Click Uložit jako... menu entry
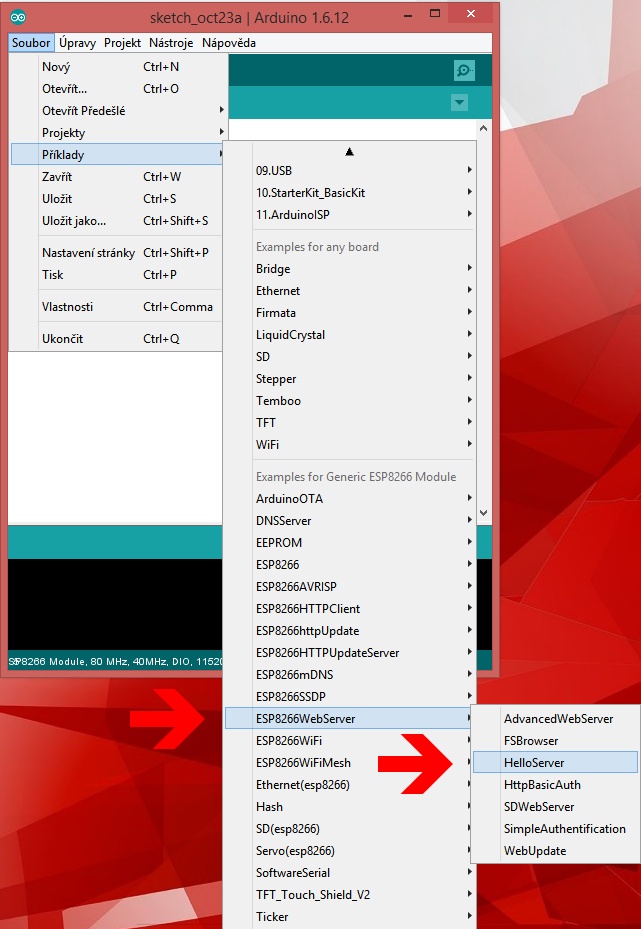 click(74, 221)
